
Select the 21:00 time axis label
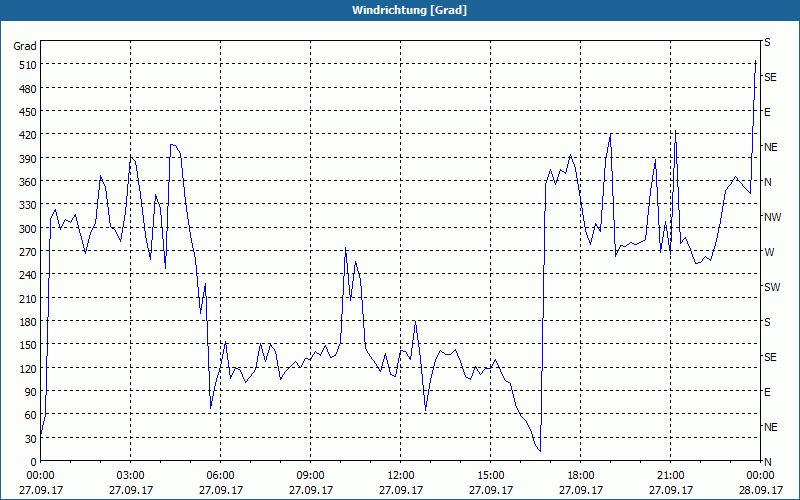pyautogui.click(x=670, y=475)
